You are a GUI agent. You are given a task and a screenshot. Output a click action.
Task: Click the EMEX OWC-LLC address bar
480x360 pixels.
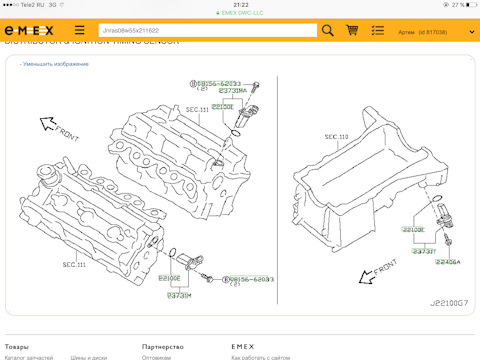click(x=240, y=13)
